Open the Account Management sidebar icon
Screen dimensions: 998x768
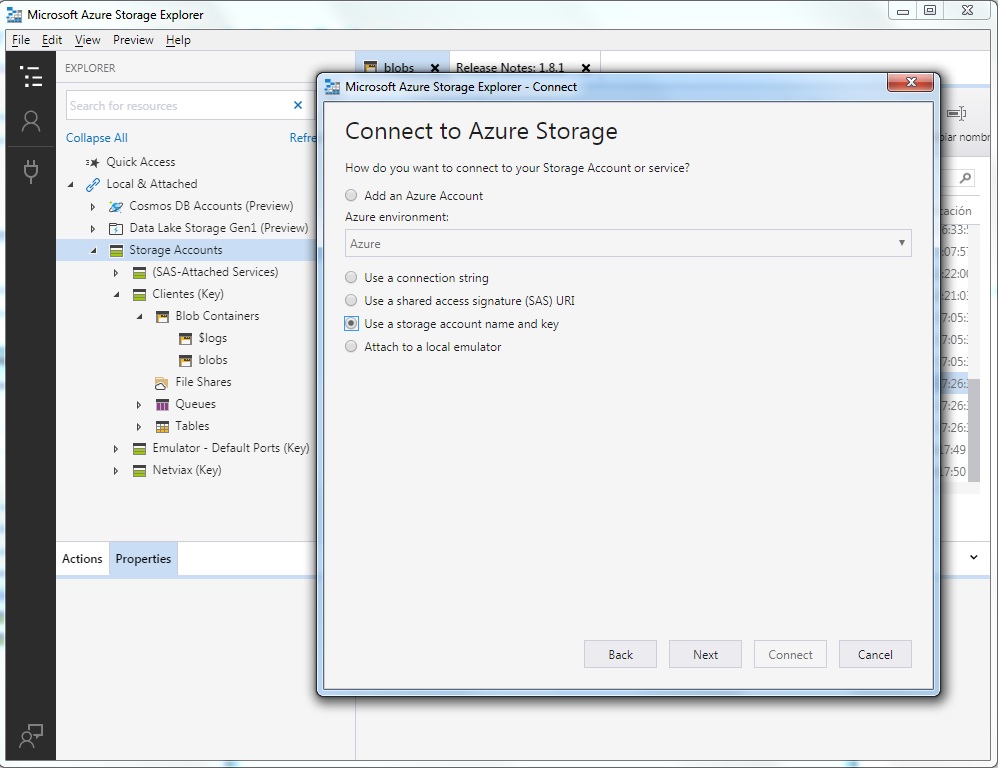pos(31,121)
